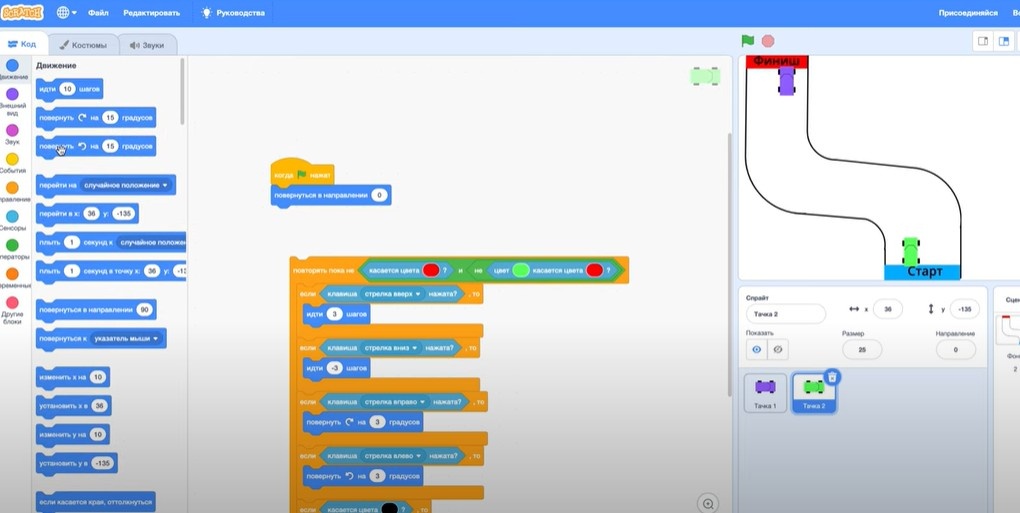Switch to small stage layout
This screenshot has height=513, width=1020.
click(983, 41)
